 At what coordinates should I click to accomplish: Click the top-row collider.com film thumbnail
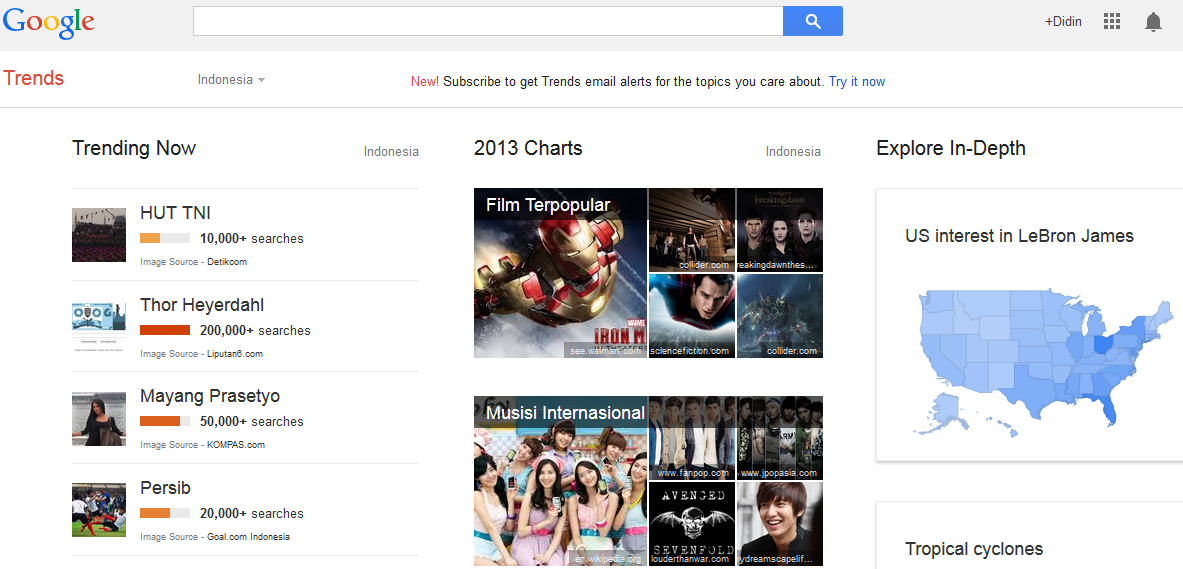click(692, 229)
